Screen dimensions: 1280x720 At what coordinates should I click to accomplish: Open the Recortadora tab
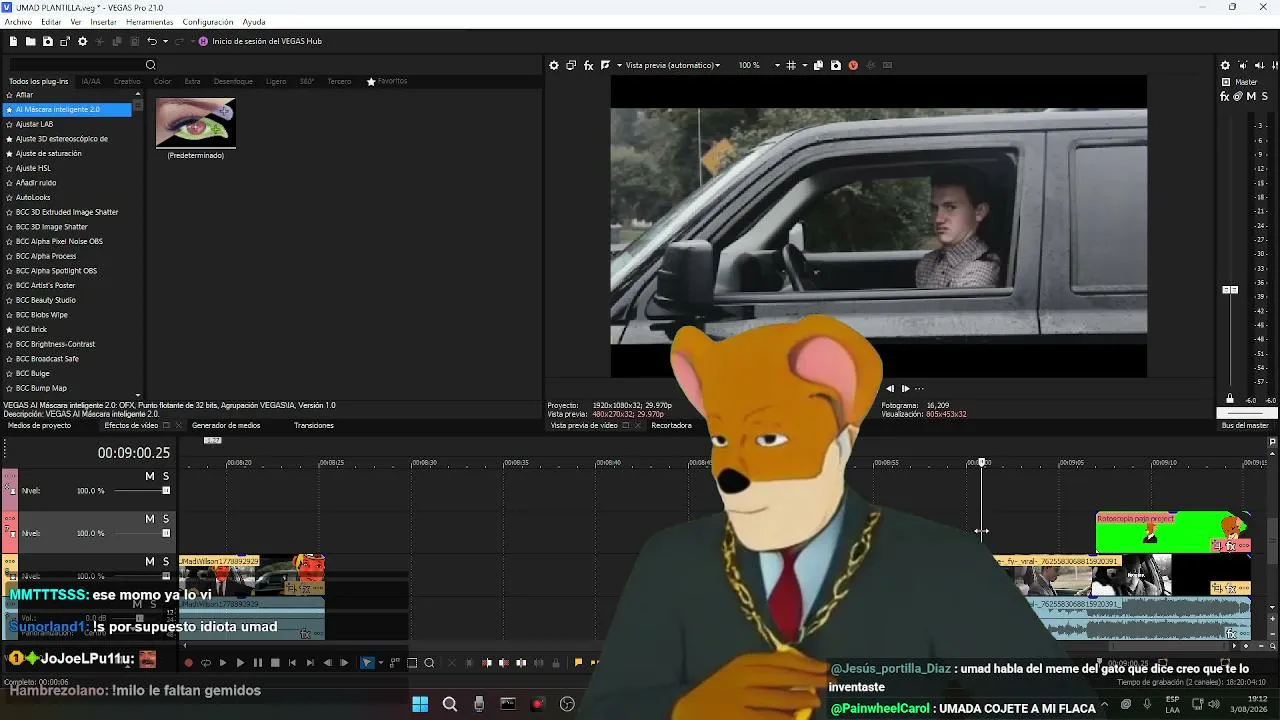671,425
